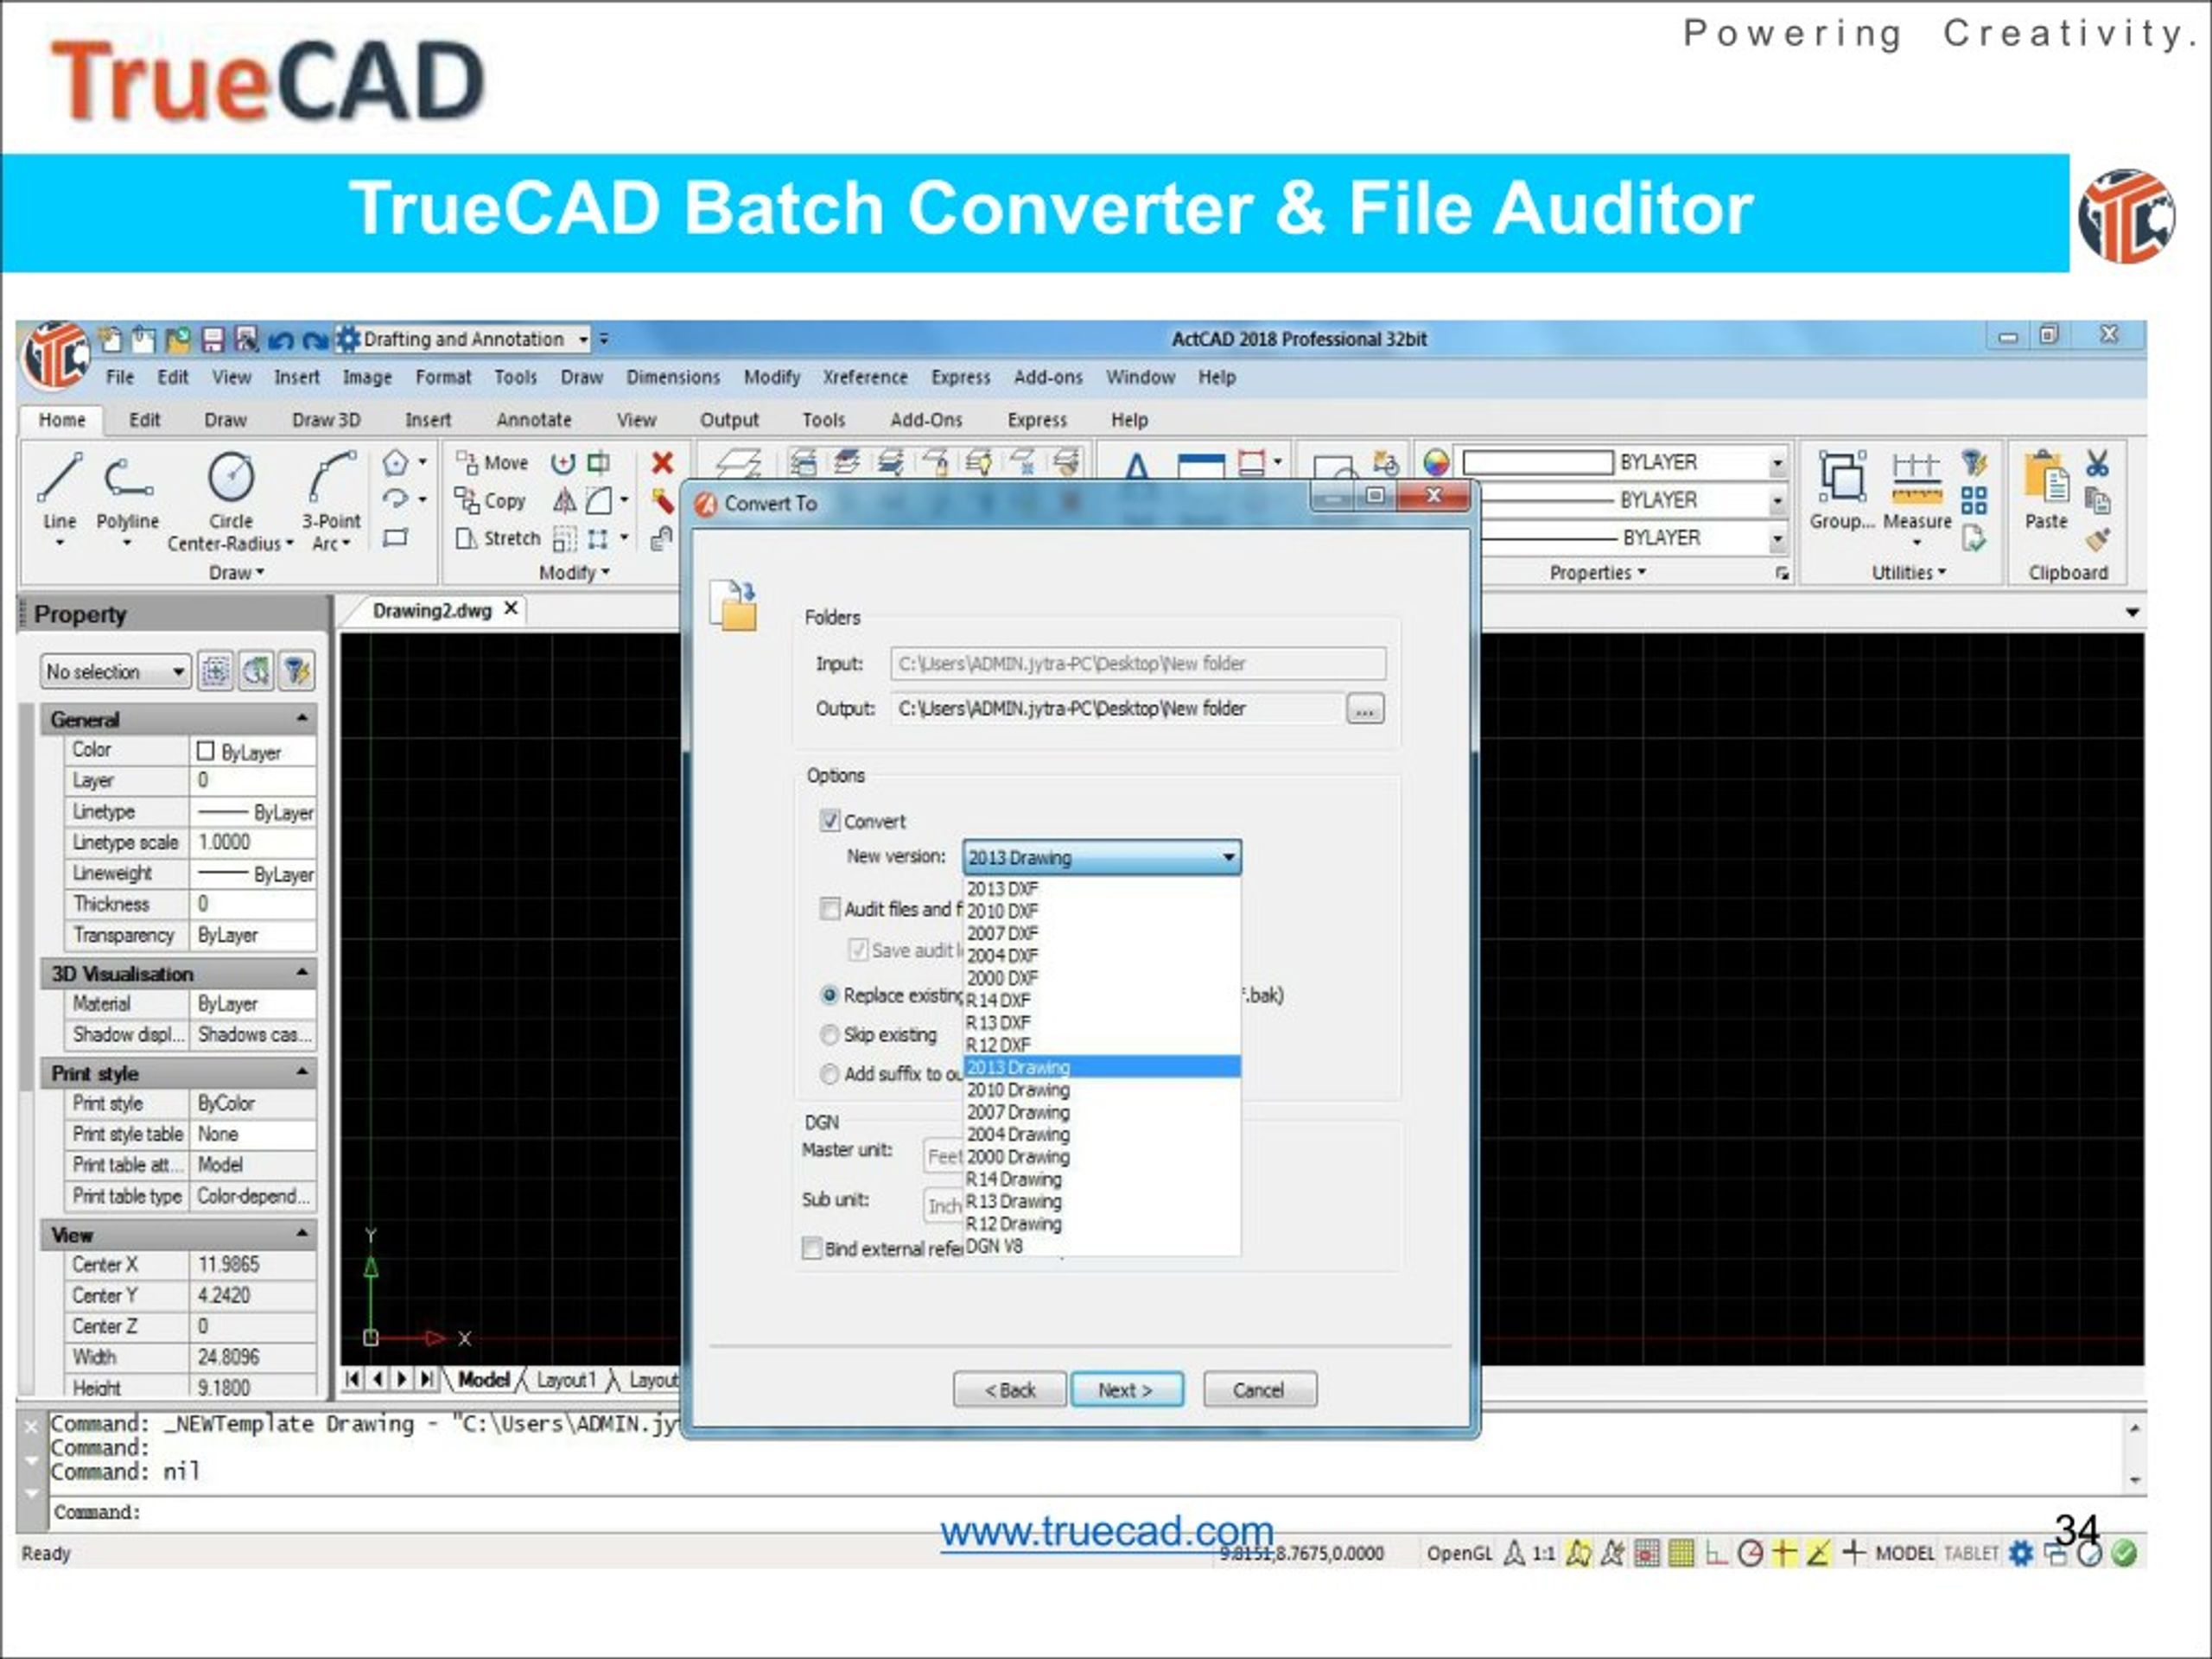Click the Back button

(x=1010, y=1390)
